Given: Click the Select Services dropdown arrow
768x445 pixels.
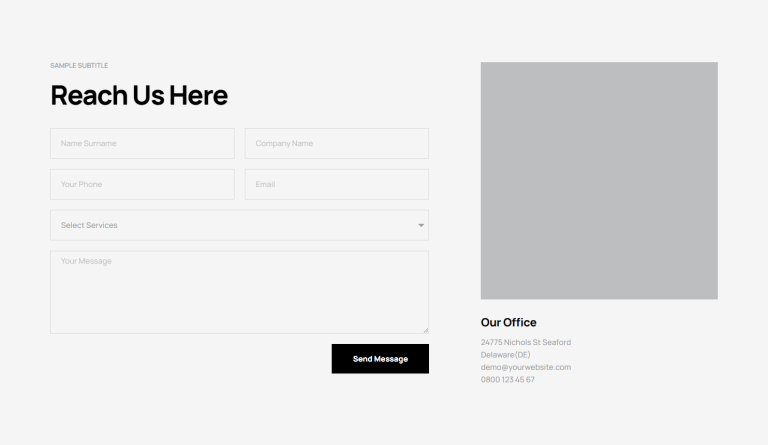Looking at the screenshot, I should pyautogui.click(x=421, y=225).
